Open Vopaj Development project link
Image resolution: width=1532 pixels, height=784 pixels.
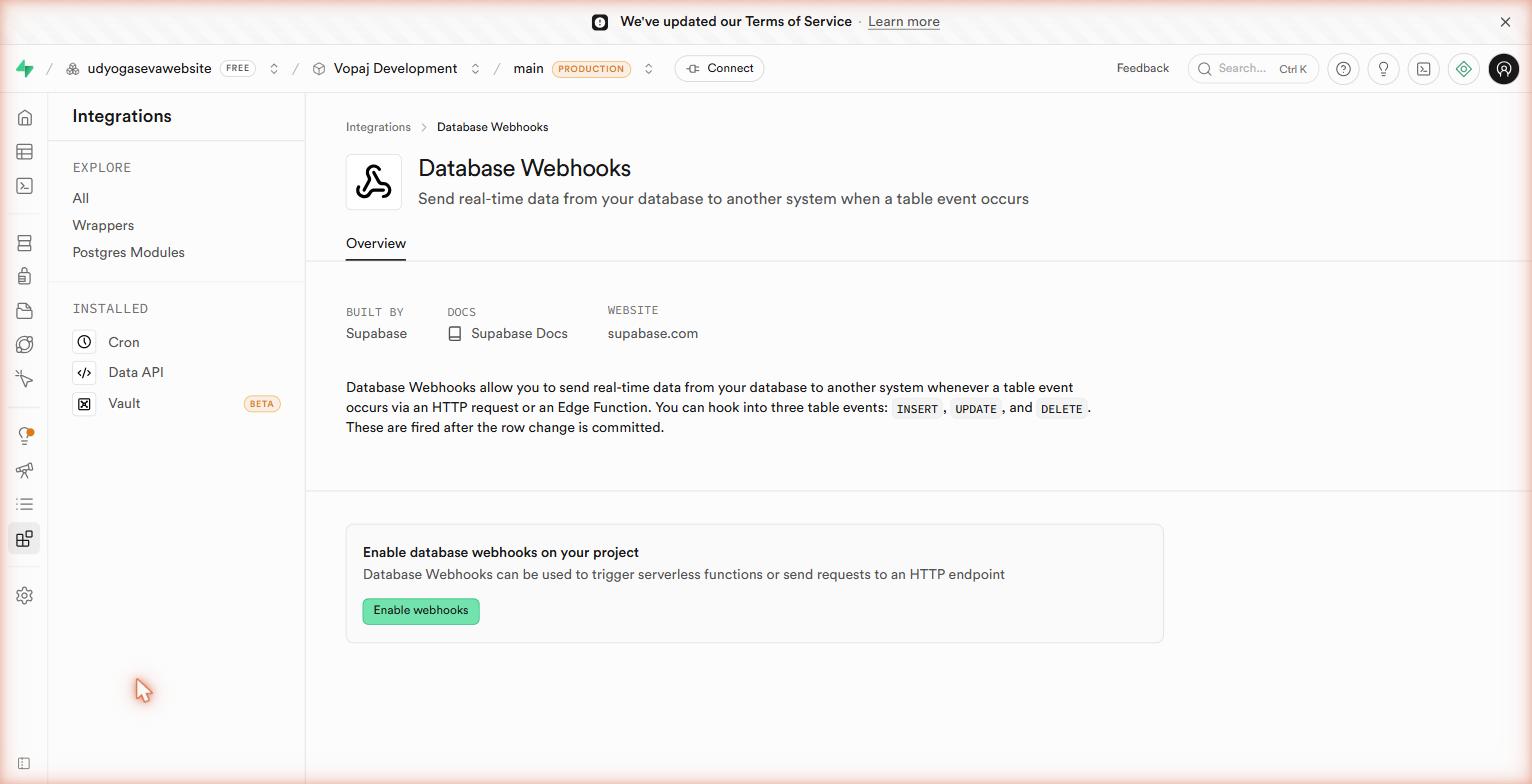(395, 69)
